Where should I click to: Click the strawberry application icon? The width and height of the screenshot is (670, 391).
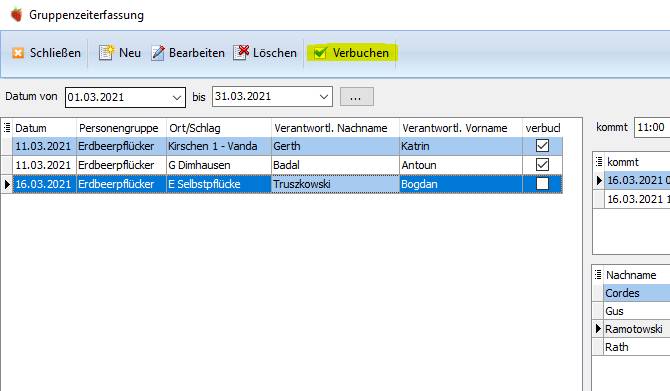[17, 15]
